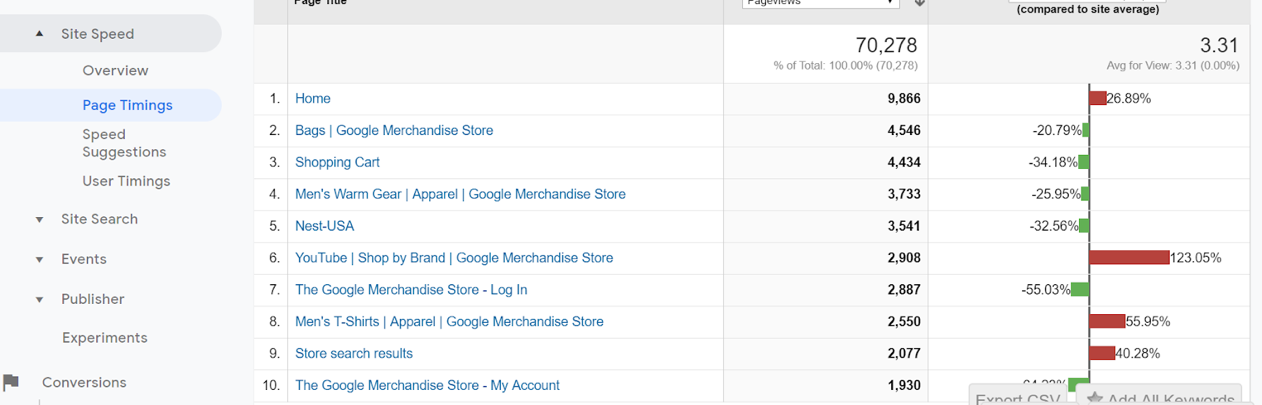
Task: Open the Pageviews metric dropdown
Action: click(820, 3)
